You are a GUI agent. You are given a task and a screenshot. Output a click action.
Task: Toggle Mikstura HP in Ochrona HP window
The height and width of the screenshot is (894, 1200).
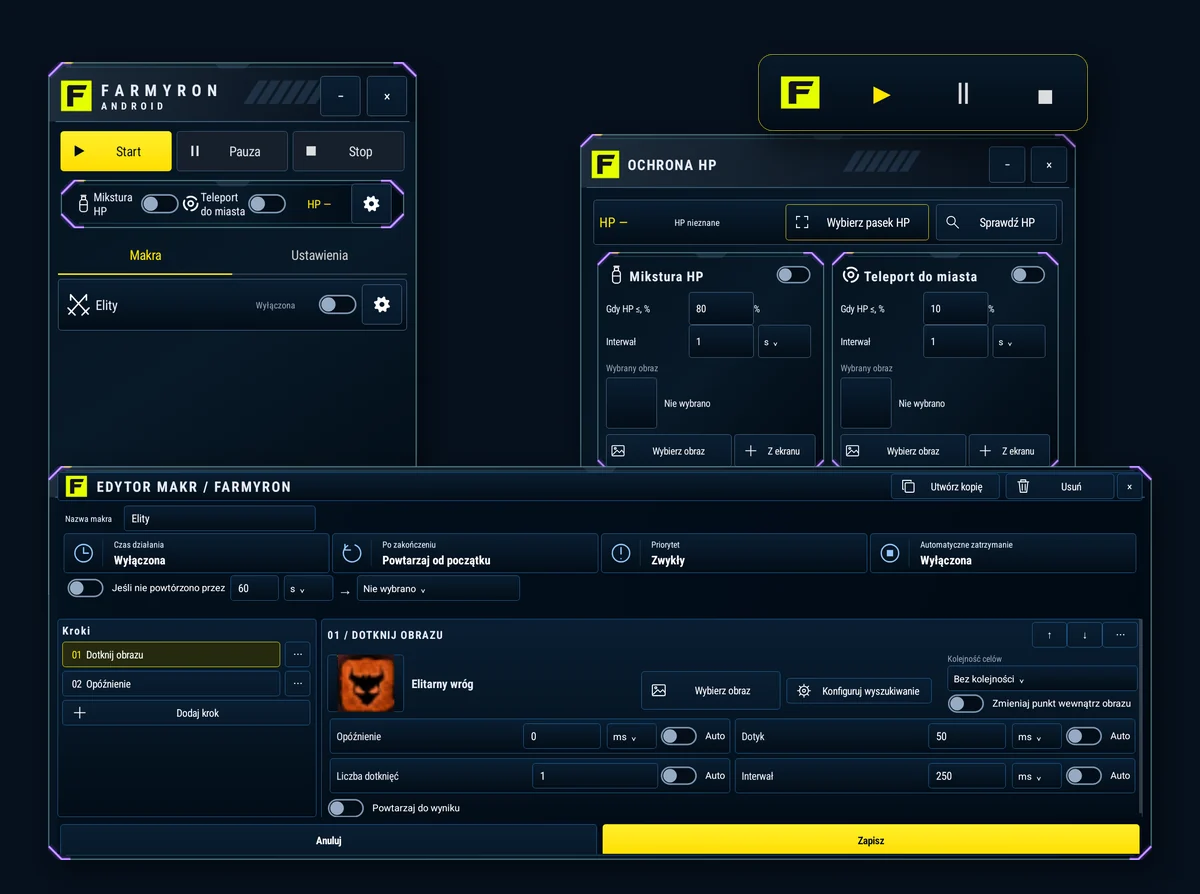(x=794, y=275)
